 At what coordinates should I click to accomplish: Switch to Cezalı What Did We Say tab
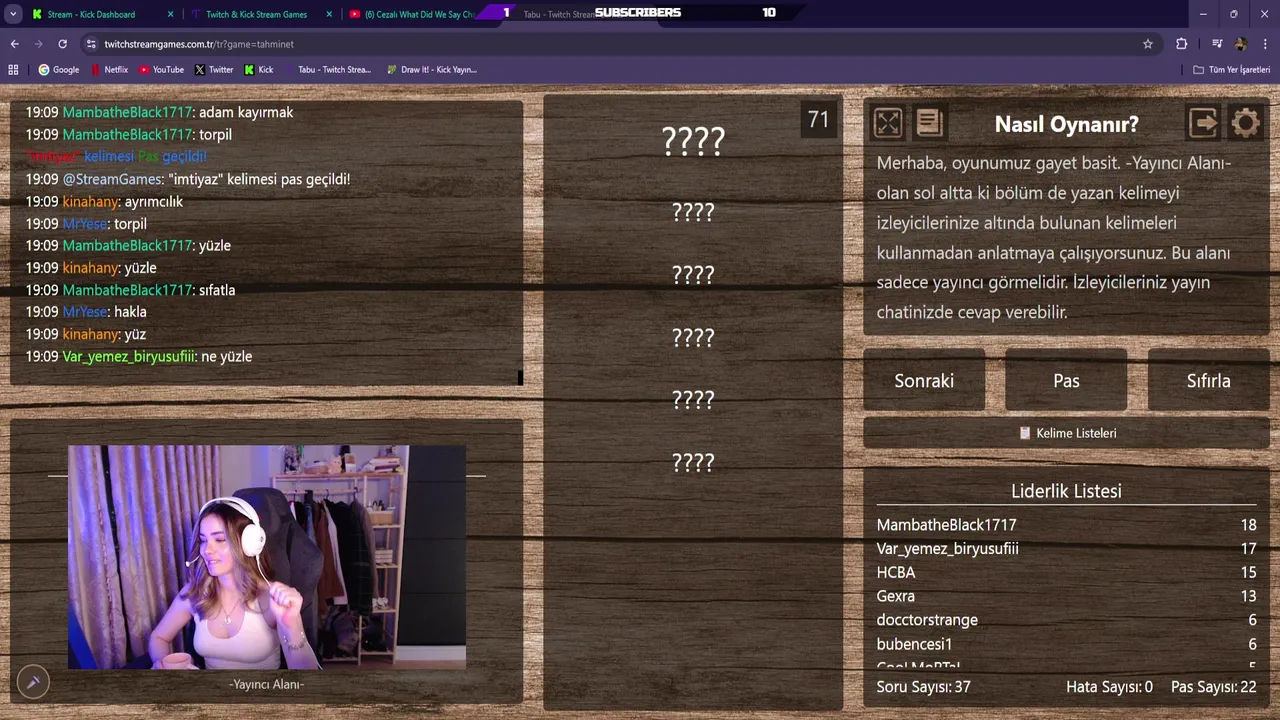[x=412, y=14]
